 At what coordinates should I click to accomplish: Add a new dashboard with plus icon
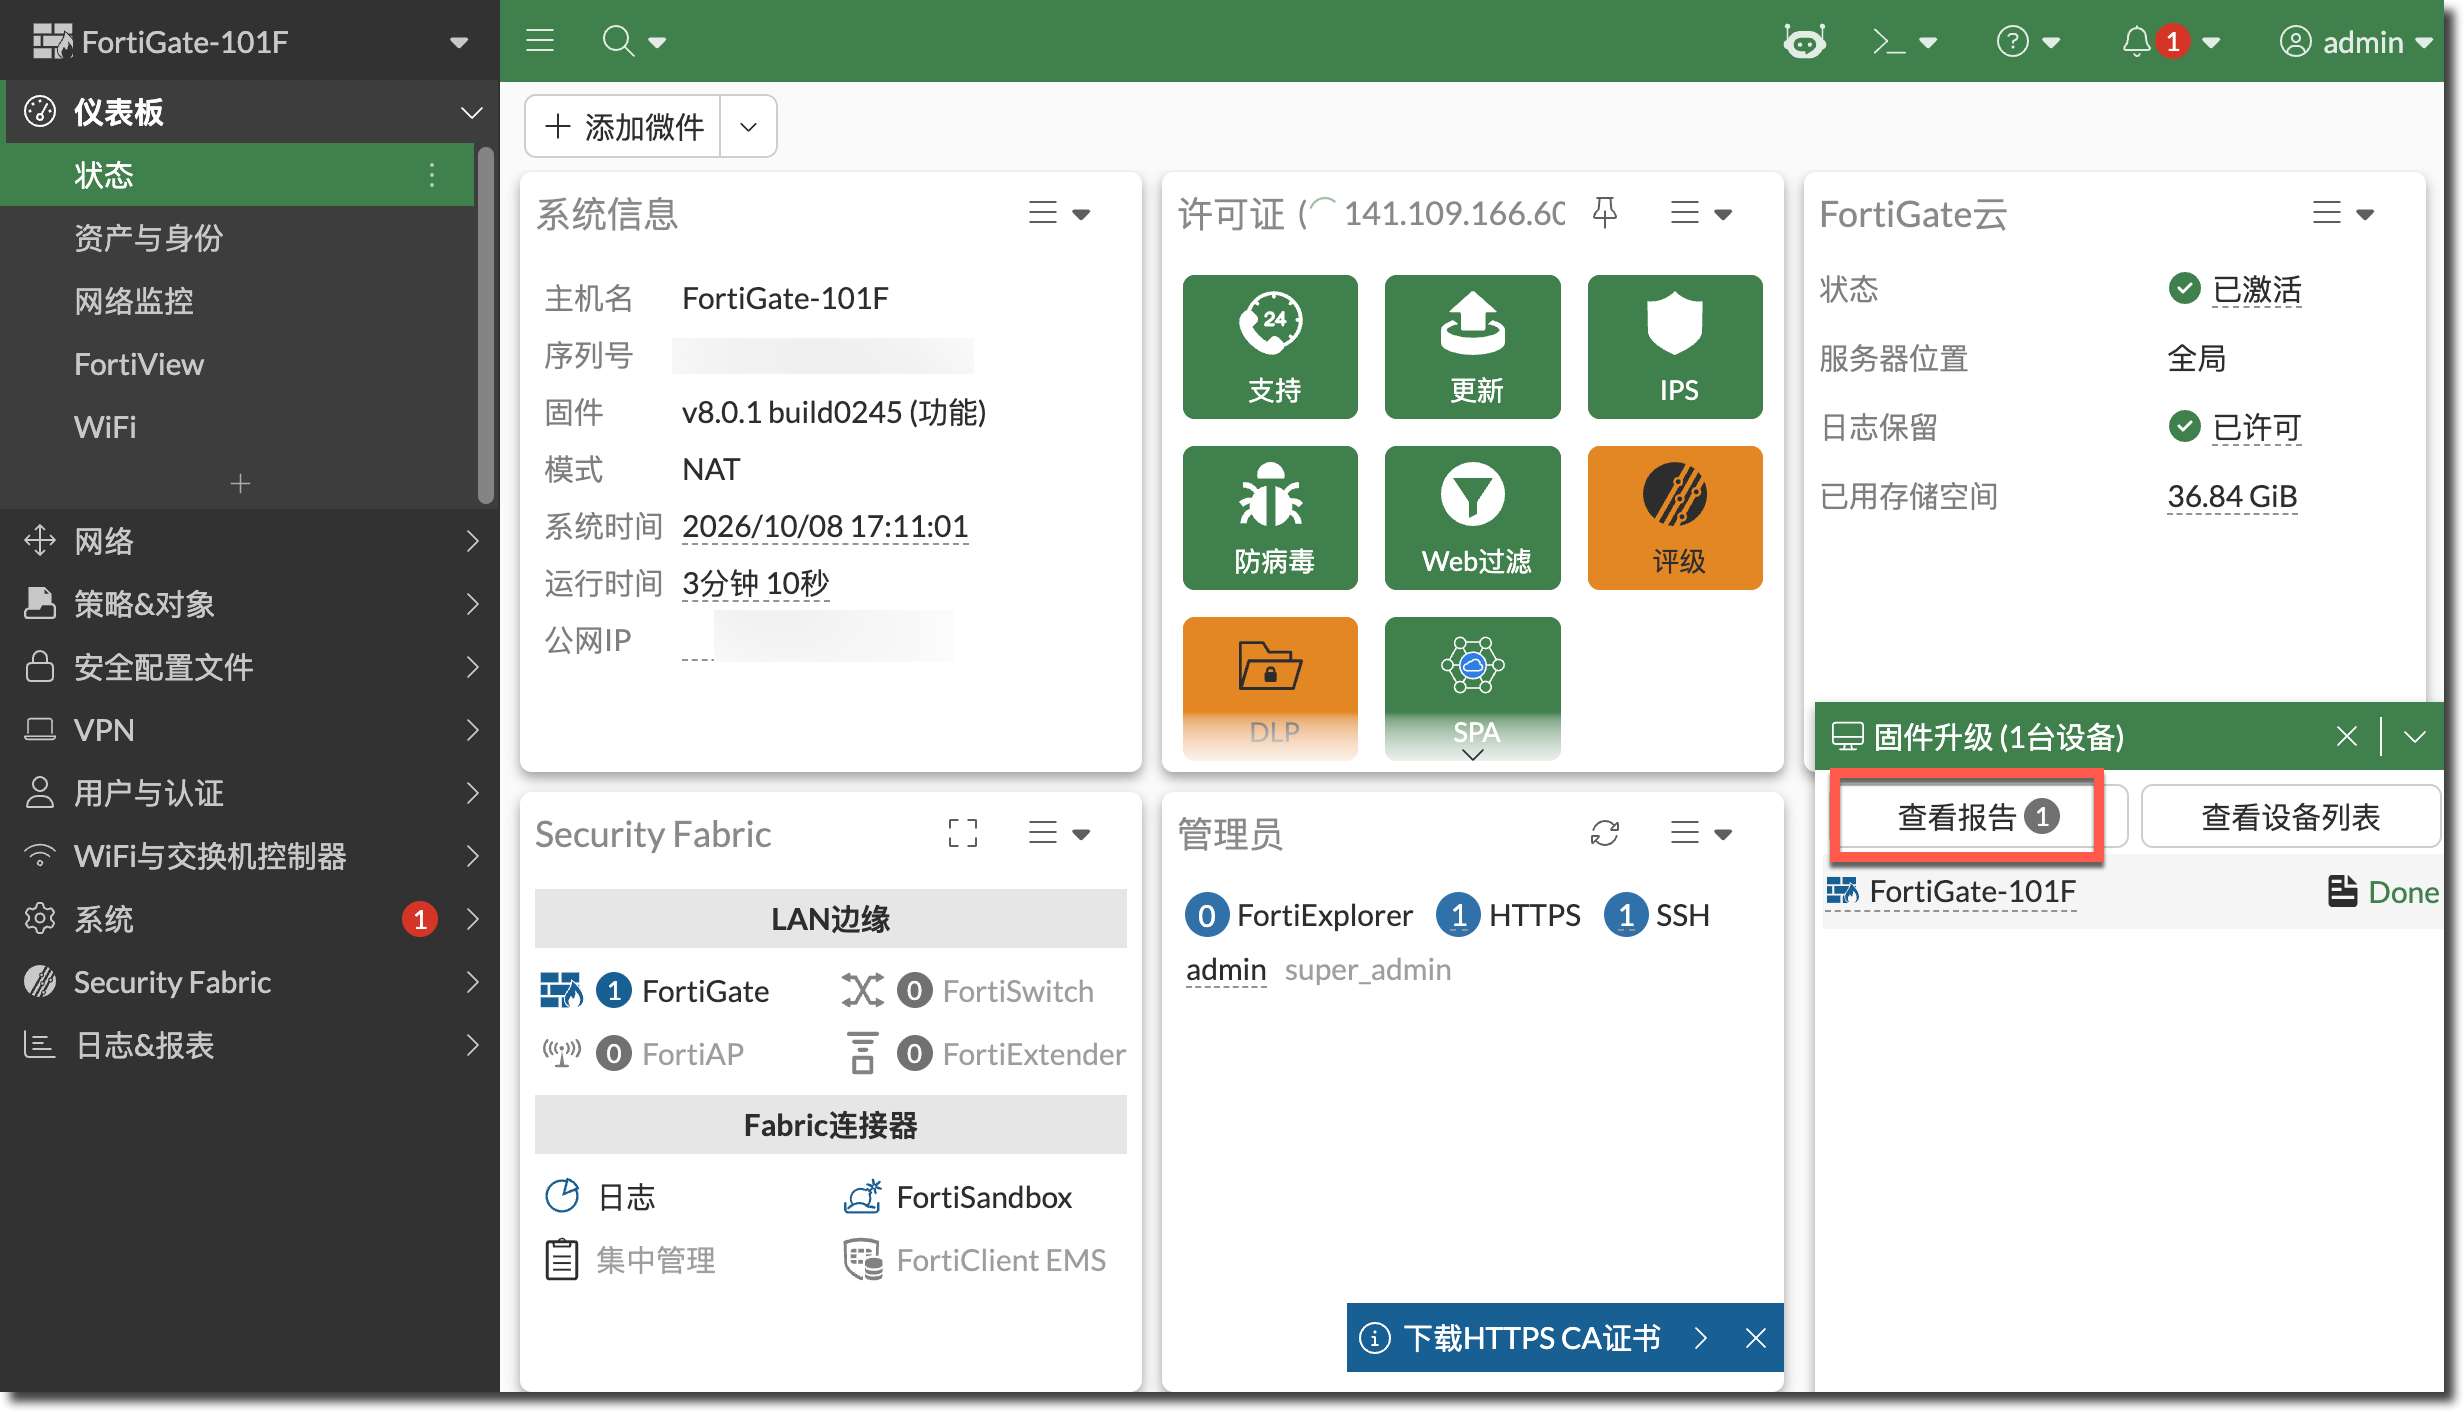(x=240, y=484)
